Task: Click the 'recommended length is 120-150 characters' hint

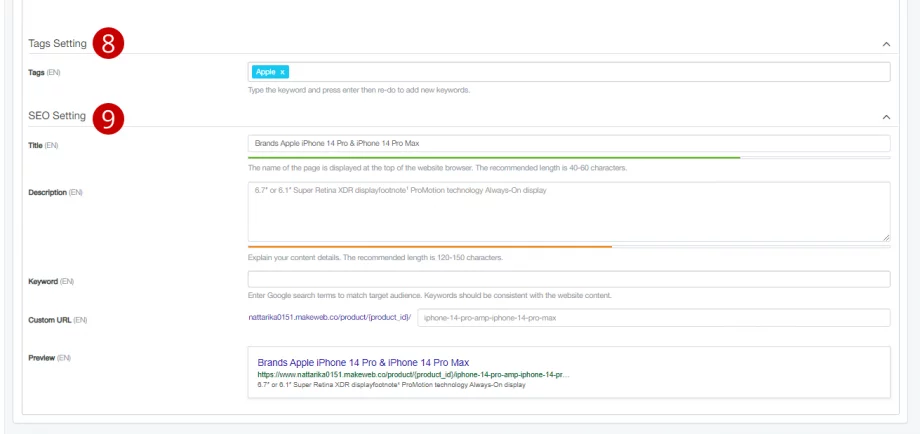Action: click(376, 257)
